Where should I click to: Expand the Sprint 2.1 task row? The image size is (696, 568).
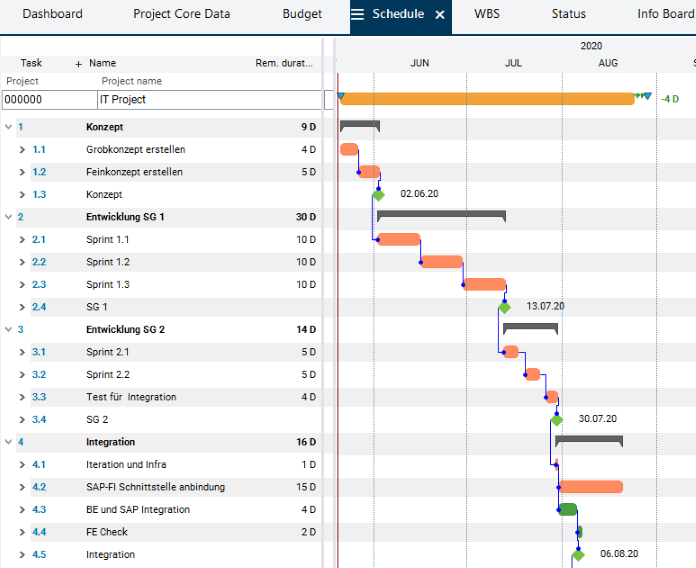pos(22,352)
